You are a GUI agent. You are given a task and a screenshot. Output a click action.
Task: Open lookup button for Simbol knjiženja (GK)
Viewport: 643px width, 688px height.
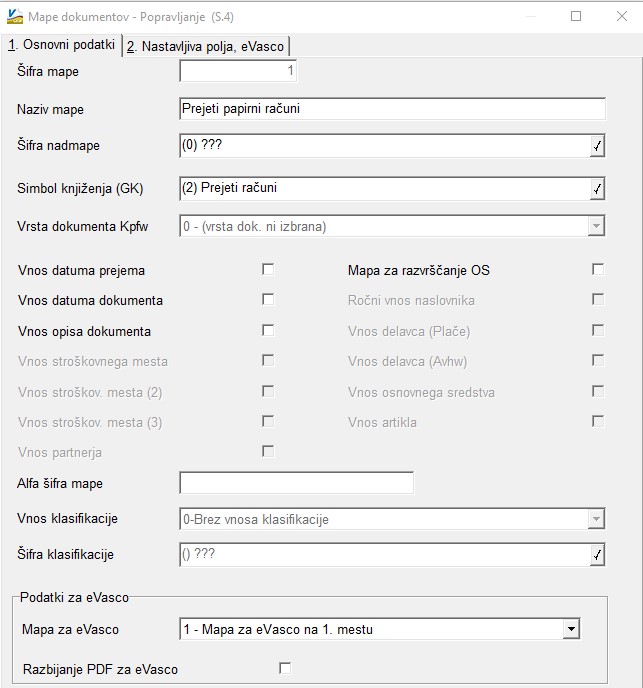(597, 189)
